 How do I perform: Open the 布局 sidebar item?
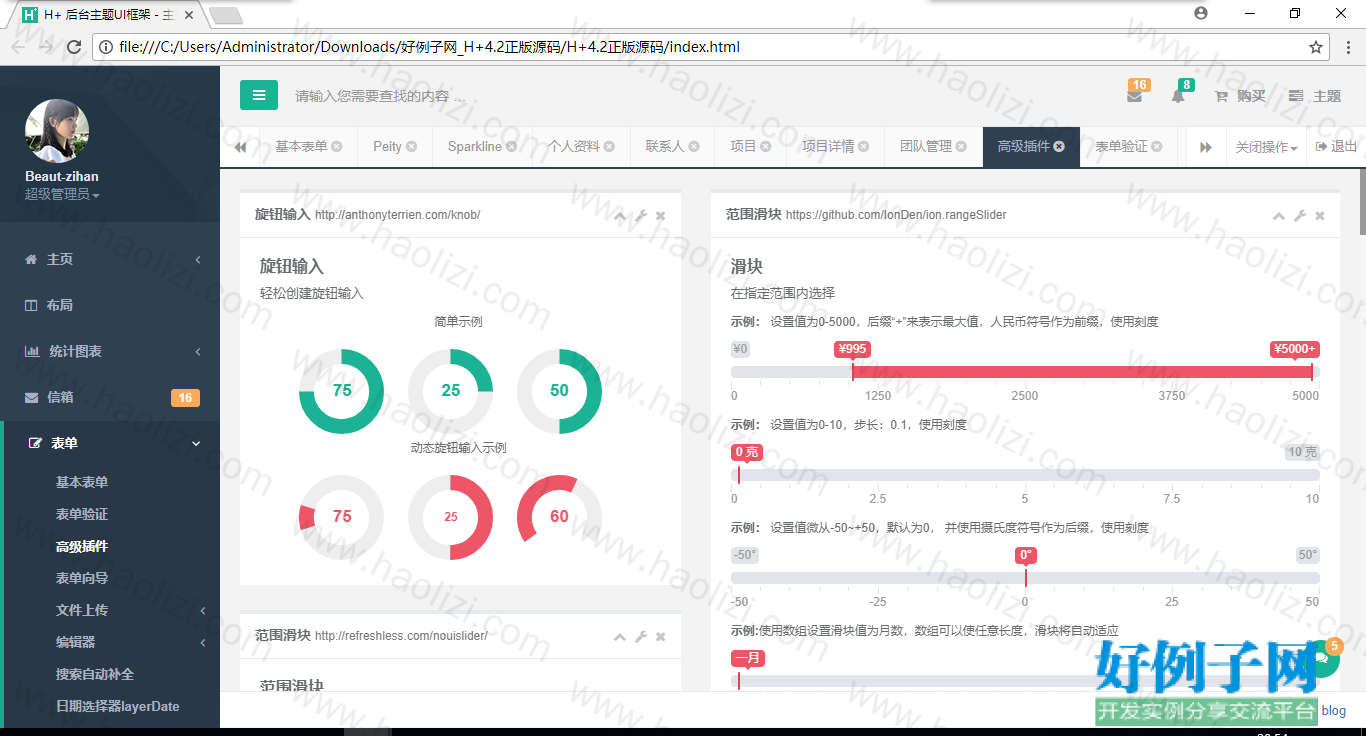coord(110,305)
